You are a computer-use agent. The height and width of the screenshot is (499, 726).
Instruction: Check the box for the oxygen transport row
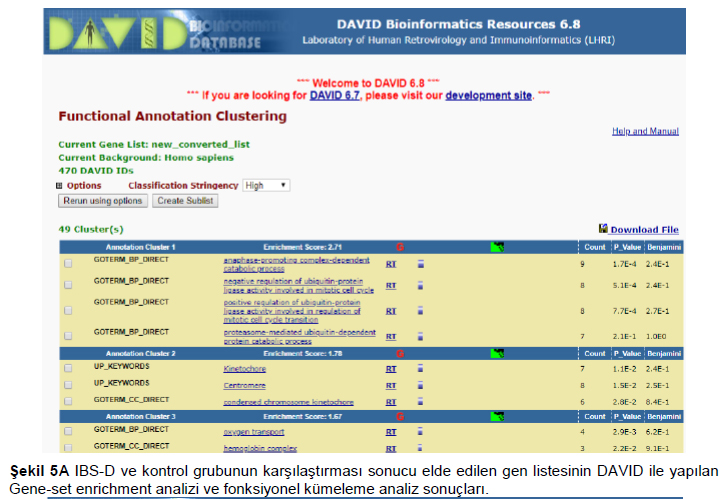68,431
